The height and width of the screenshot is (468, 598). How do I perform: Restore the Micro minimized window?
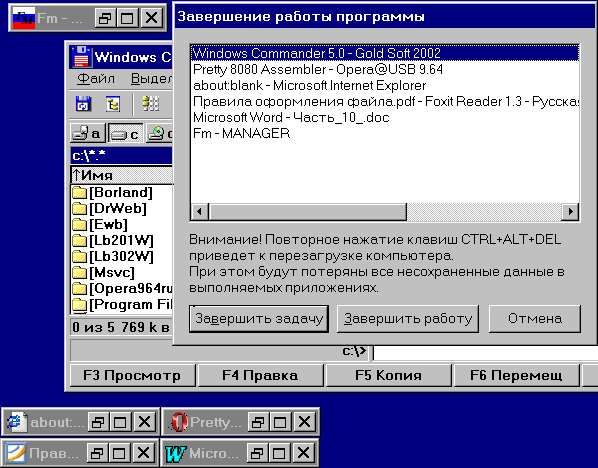(257, 453)
